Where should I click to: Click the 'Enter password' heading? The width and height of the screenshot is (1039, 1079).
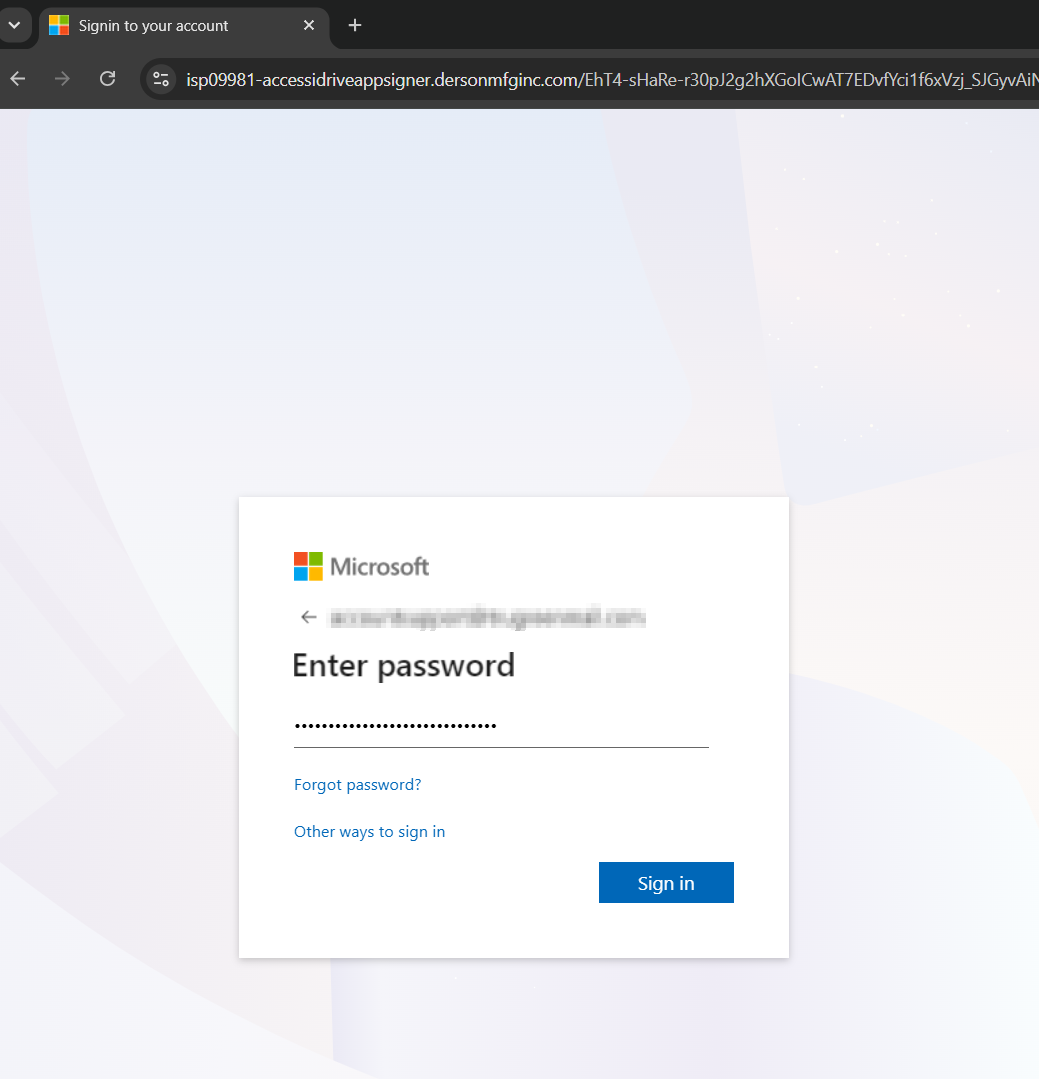pyautogui.click(x=404, y=666)
